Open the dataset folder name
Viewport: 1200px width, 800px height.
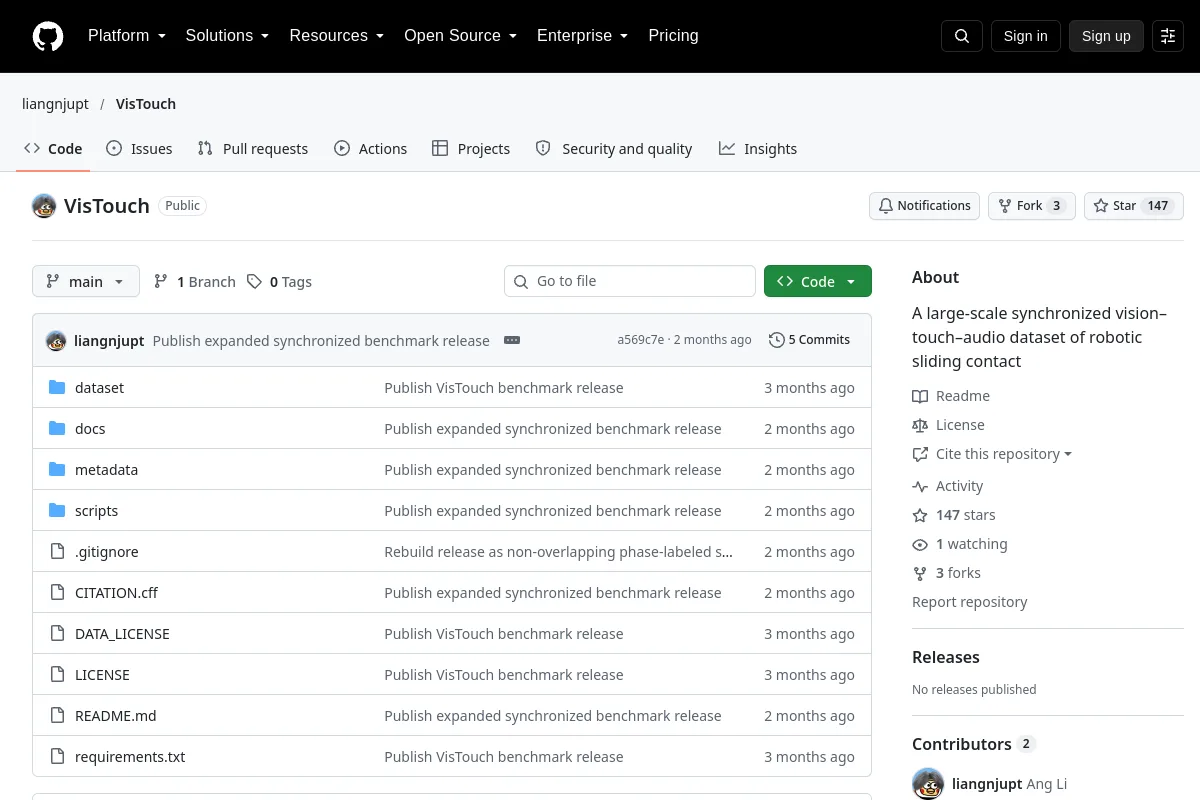tap(99, 388)
